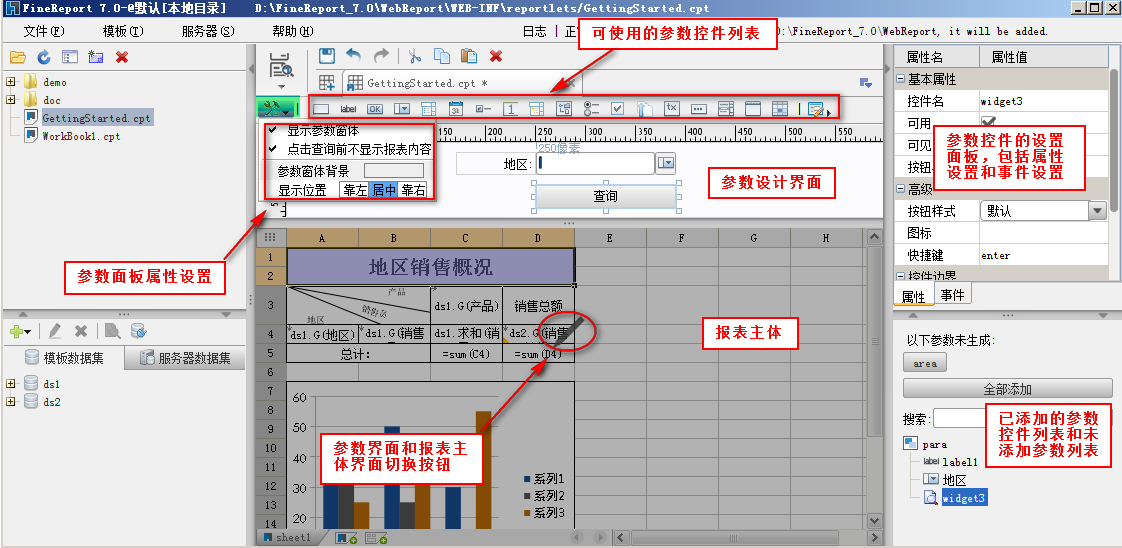Select WorkBook1.cpt in the file tree
This screenshot has width=1122, height=548.
pos(81,135)
